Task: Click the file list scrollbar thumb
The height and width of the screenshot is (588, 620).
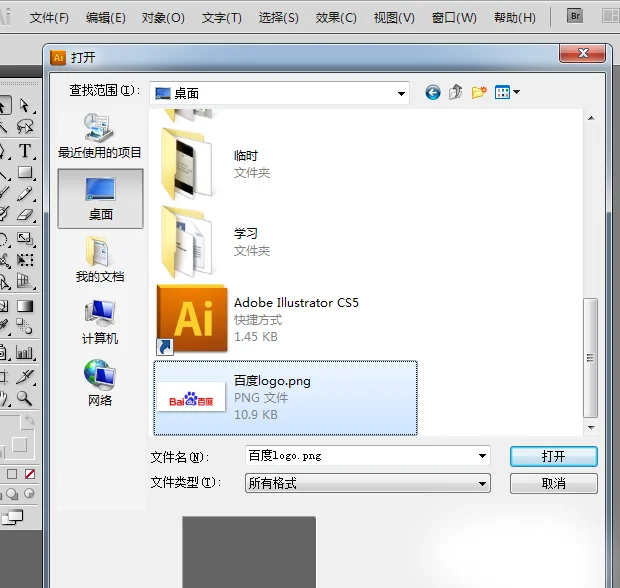Action: [591, 357]
